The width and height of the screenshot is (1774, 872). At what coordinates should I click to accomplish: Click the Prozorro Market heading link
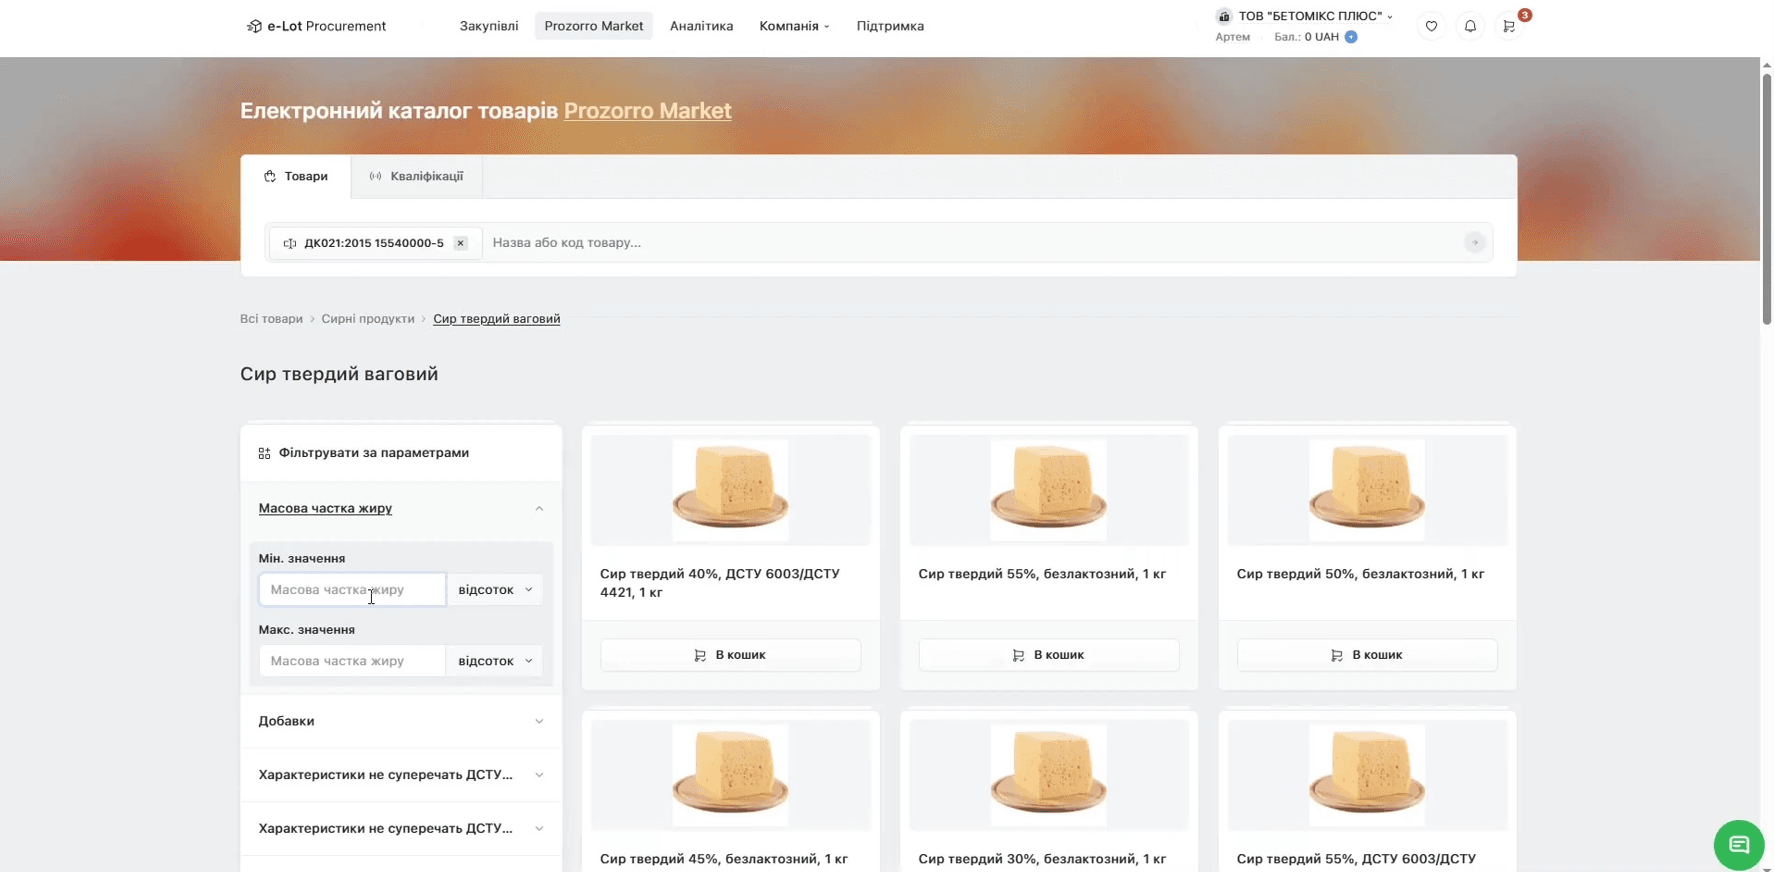pyautogui.click(x=648, y=111)
